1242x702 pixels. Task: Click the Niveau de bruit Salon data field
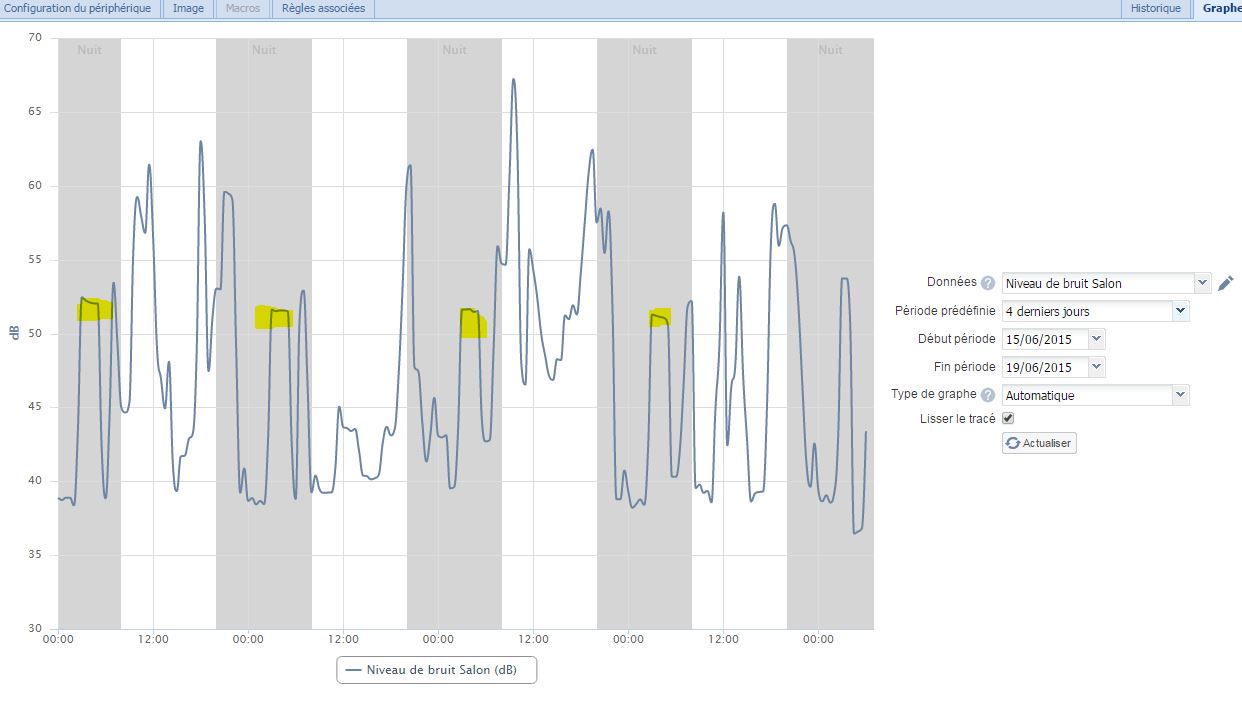coord(1097,283)
